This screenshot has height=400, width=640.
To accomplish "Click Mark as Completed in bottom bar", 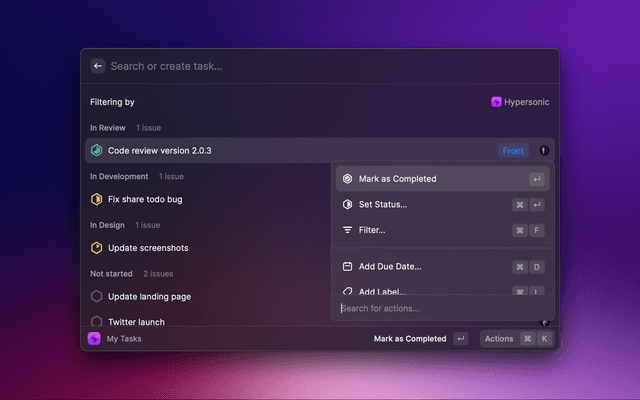I will (410, 339).
